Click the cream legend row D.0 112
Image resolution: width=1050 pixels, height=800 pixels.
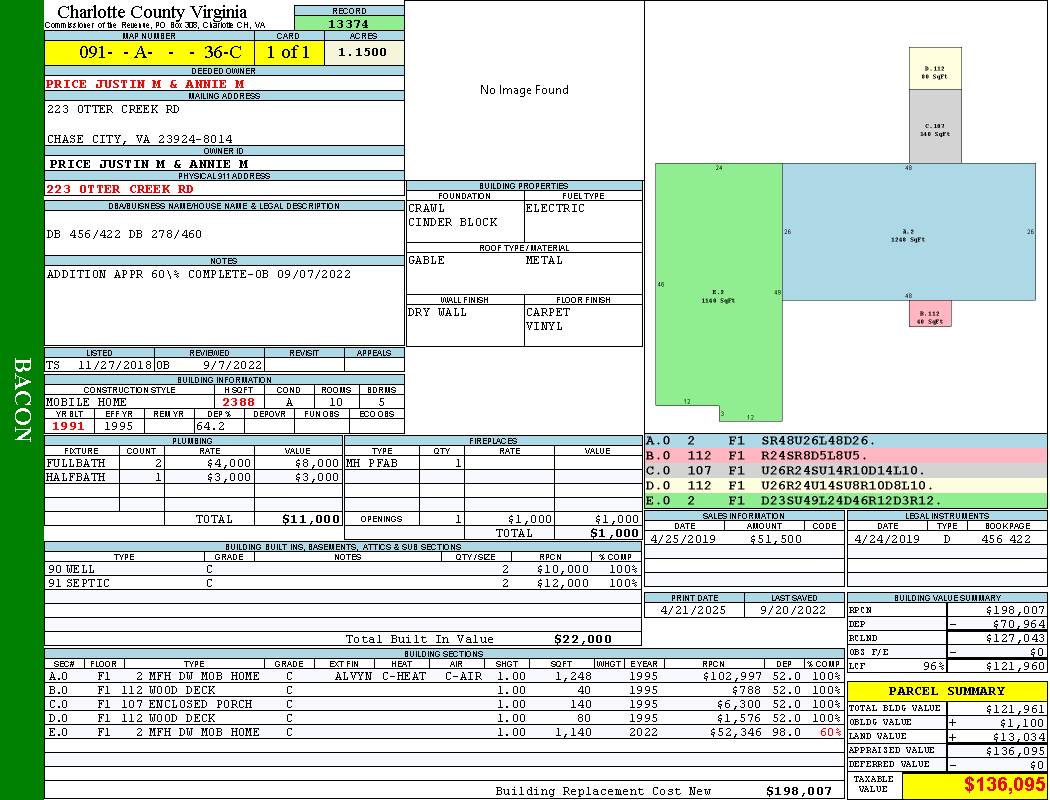846,486
